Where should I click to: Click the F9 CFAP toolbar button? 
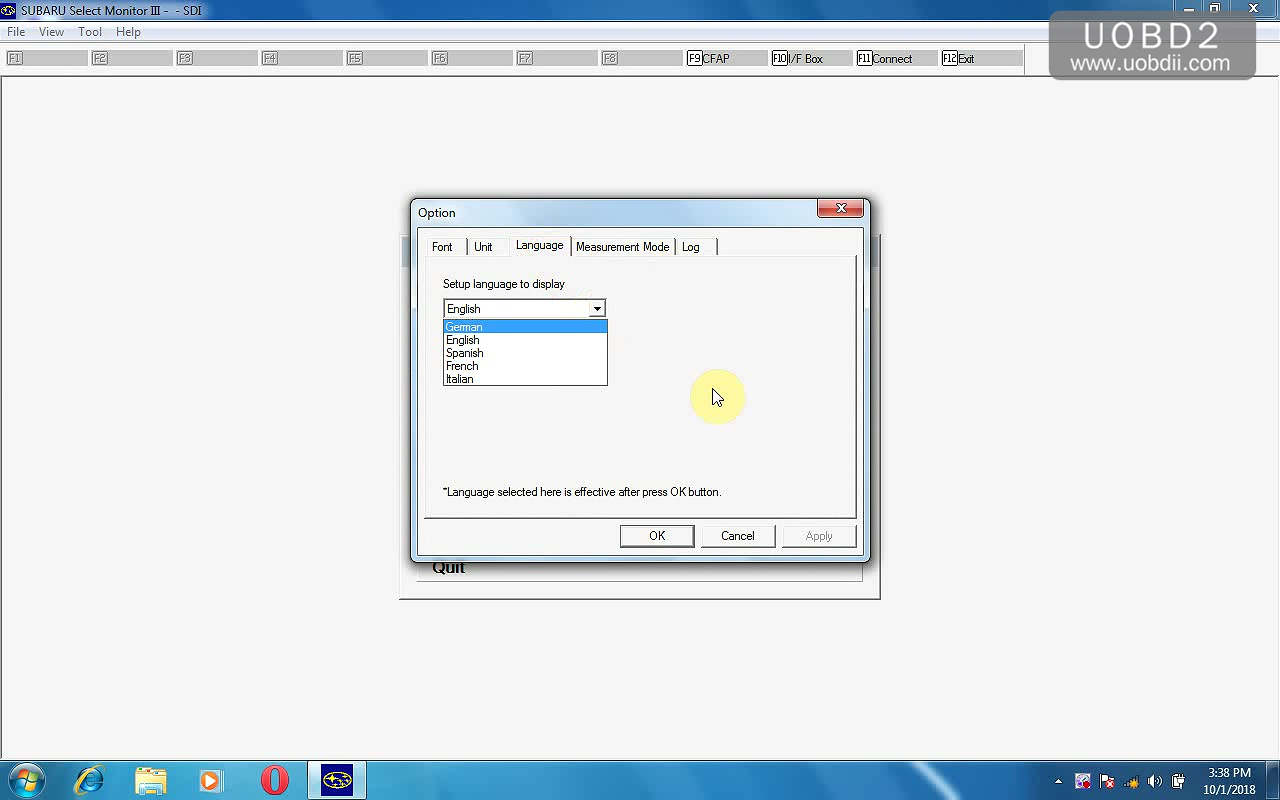click(726, 59)
